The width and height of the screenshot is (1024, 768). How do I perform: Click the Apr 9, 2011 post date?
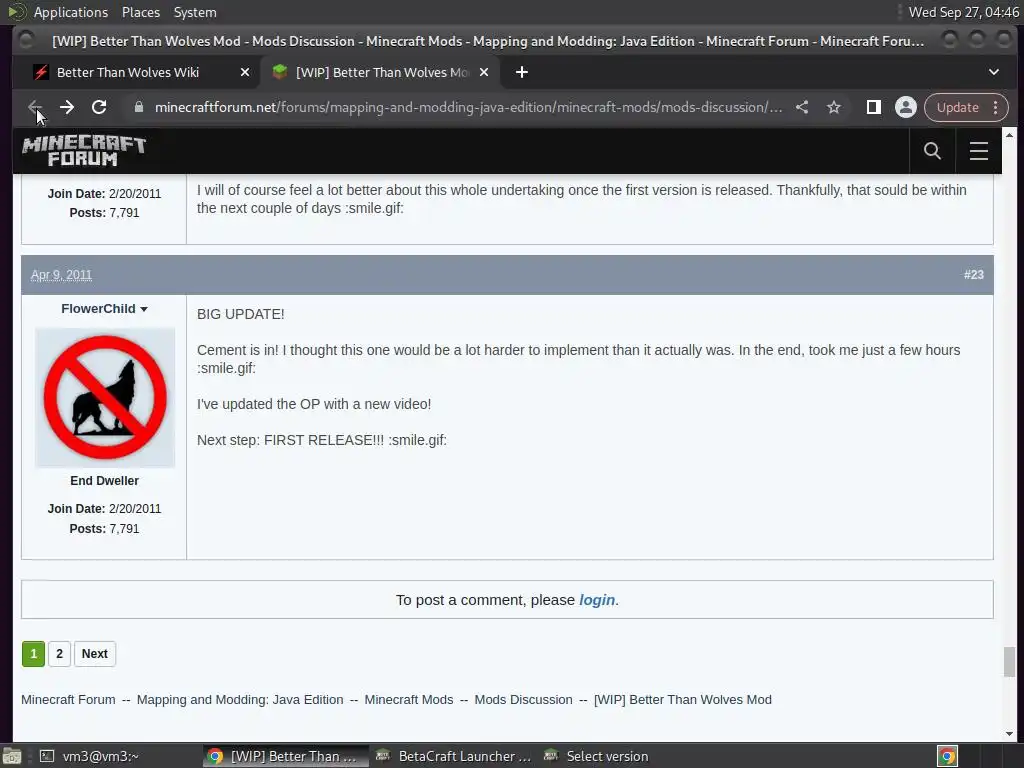61,275
